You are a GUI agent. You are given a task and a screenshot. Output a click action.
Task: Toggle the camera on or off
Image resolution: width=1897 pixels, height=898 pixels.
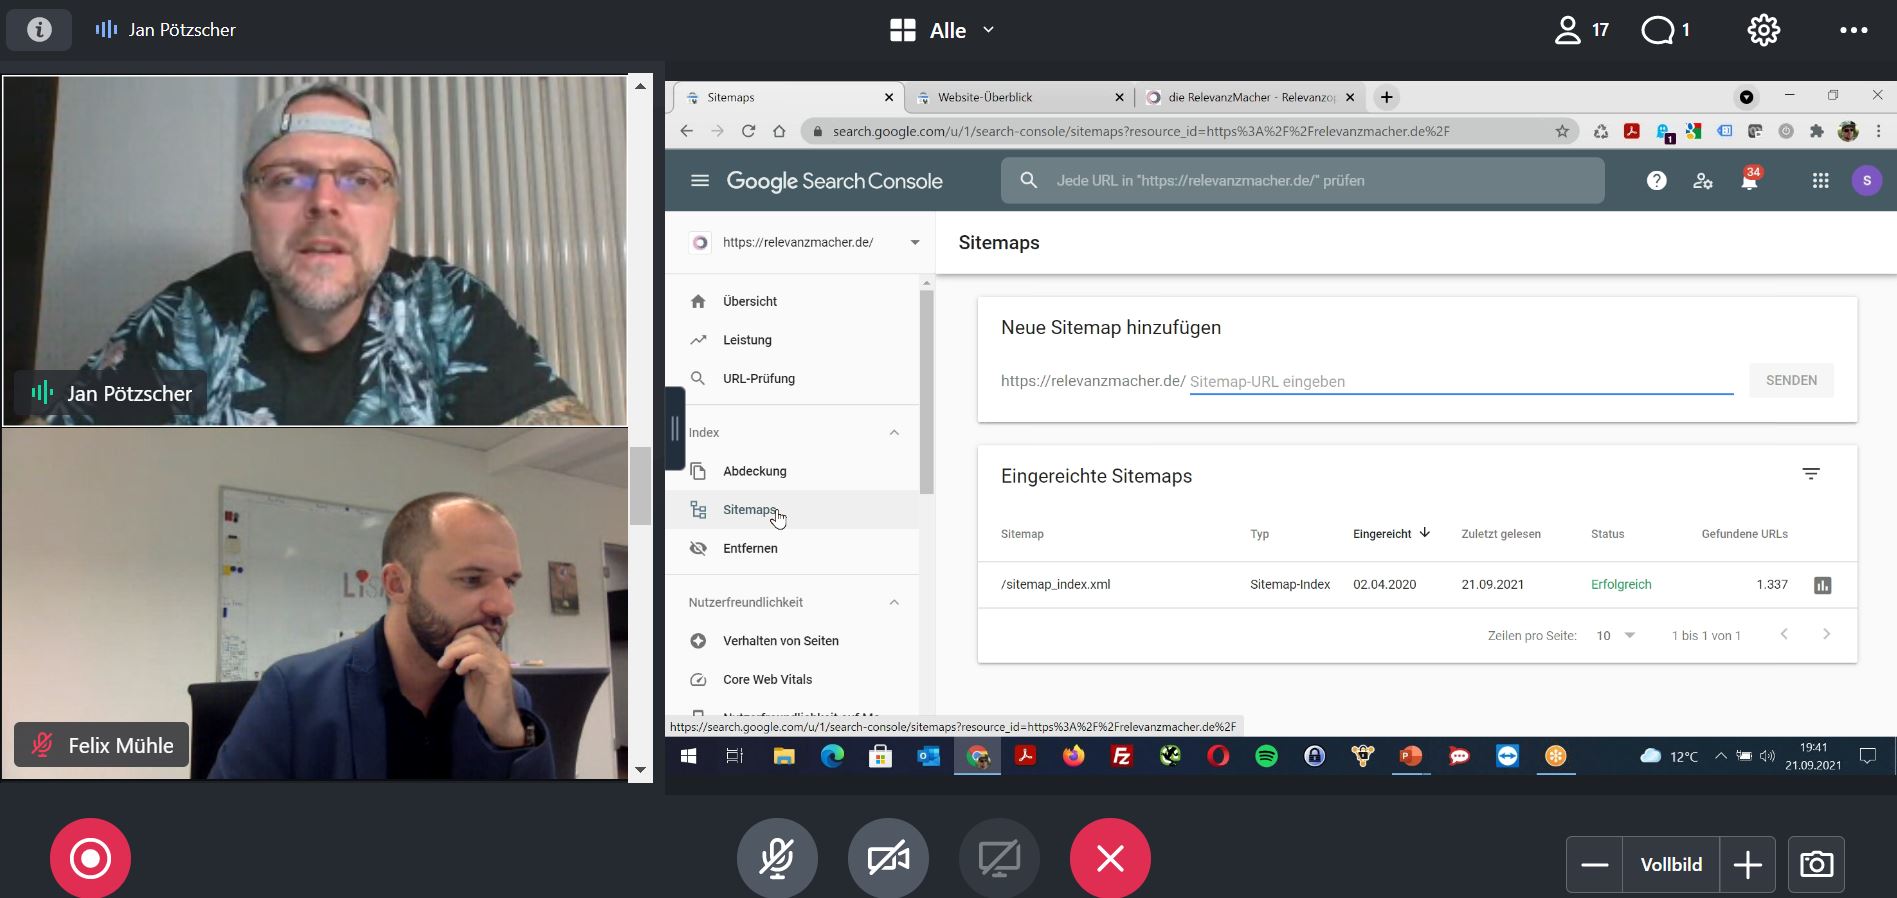(x=888, y=858)
